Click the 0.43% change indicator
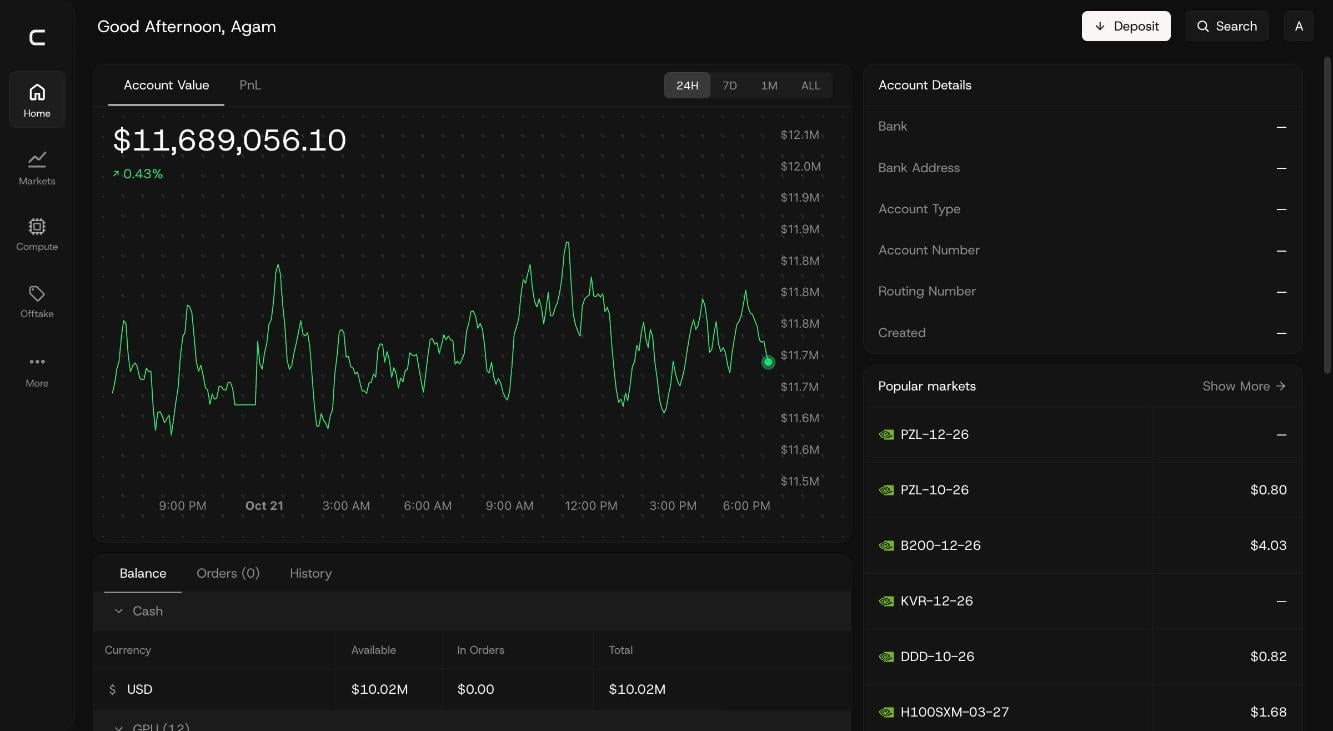The height and width of the screenshot is (731, 1333). tap(138, 174)
